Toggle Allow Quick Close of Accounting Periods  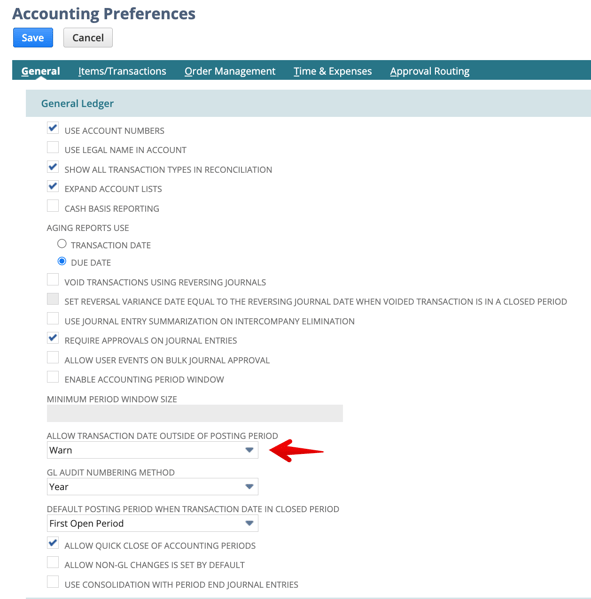coord(53,542)
